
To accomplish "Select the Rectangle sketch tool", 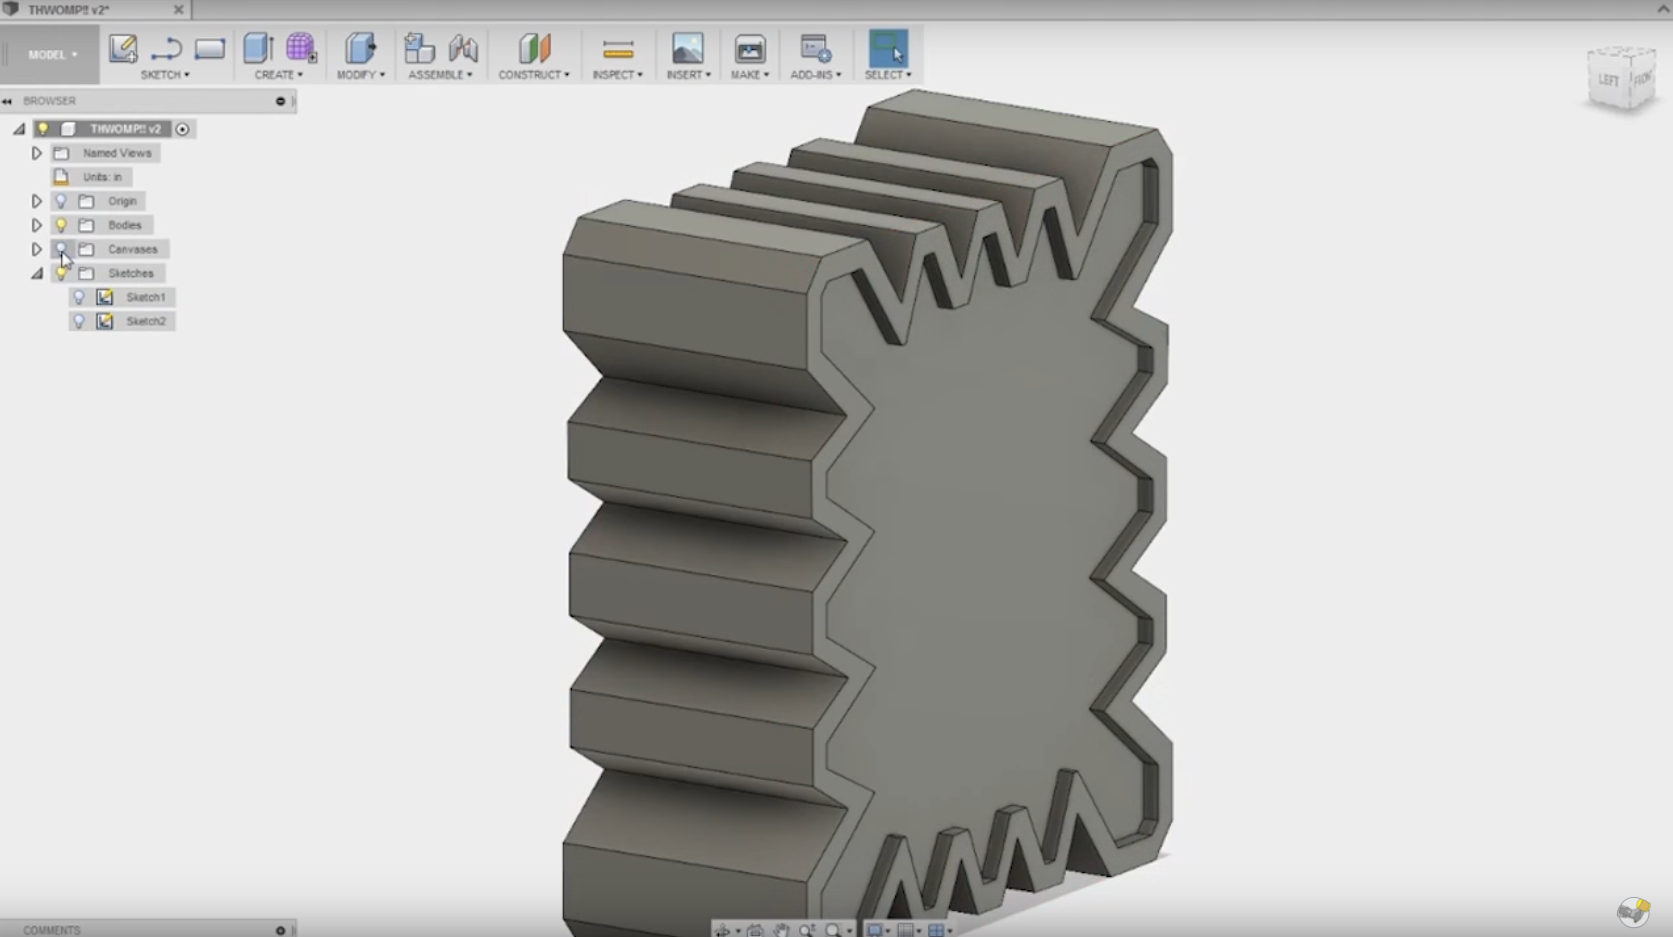I will (210, 48).
